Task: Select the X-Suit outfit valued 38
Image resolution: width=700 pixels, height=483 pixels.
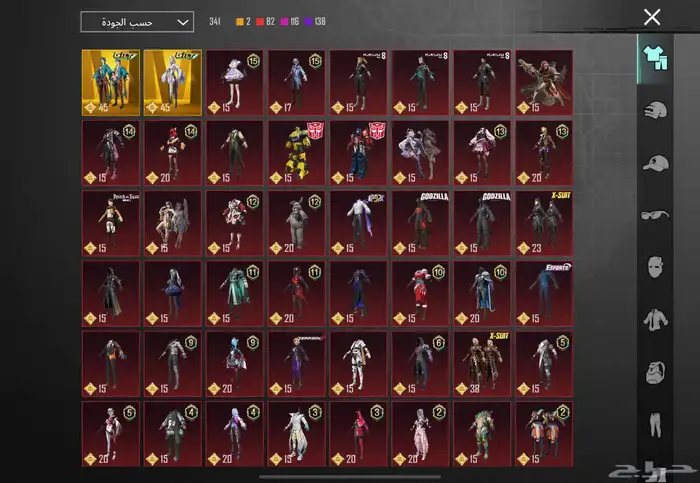Action: (x=483, y=362)
